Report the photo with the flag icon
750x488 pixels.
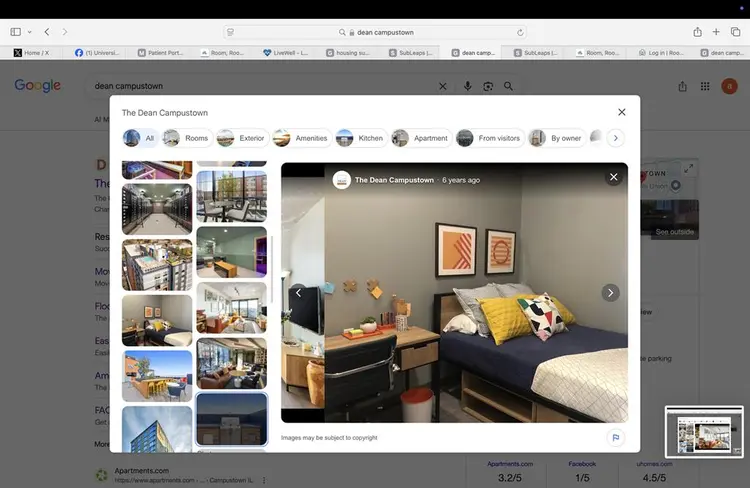pos(616,437)
